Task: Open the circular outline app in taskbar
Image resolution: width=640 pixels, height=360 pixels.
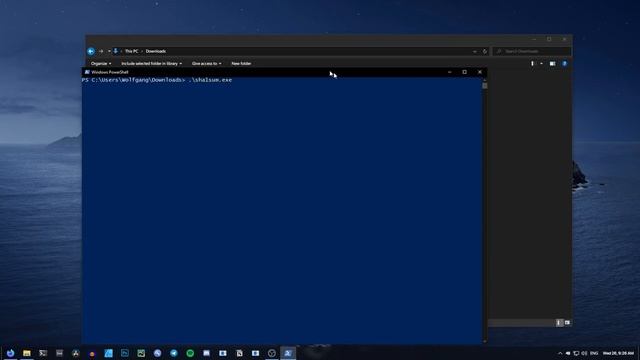Action: (272, 353)
